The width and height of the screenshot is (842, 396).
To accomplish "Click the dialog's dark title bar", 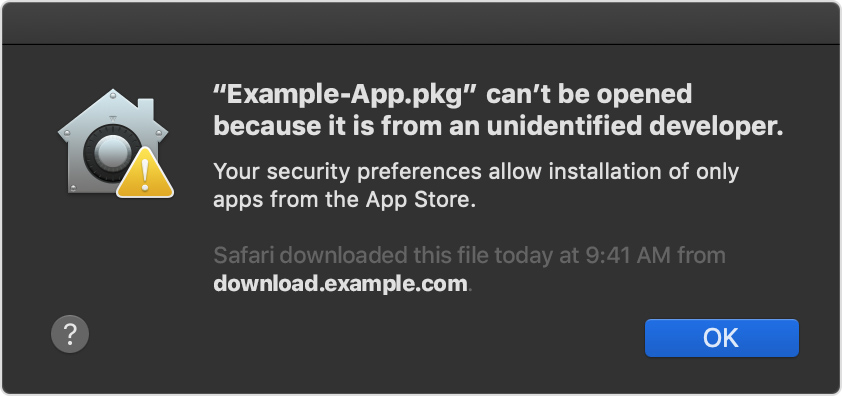I will (421, 23).
